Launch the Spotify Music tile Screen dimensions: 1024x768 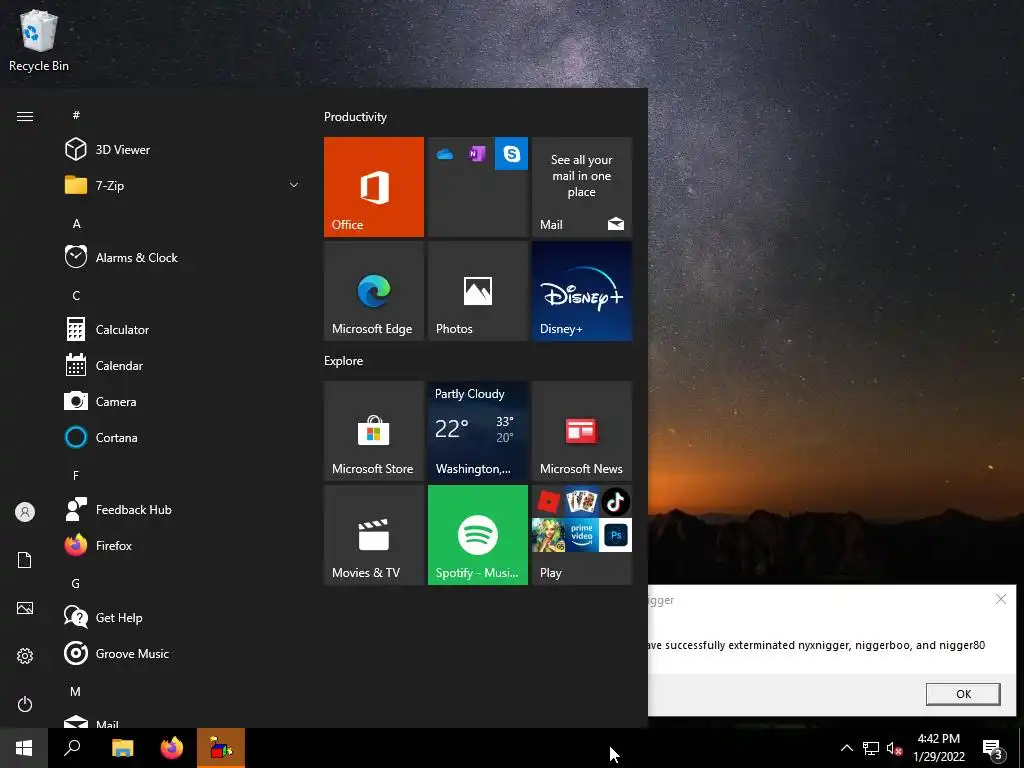tap(478, 535)
